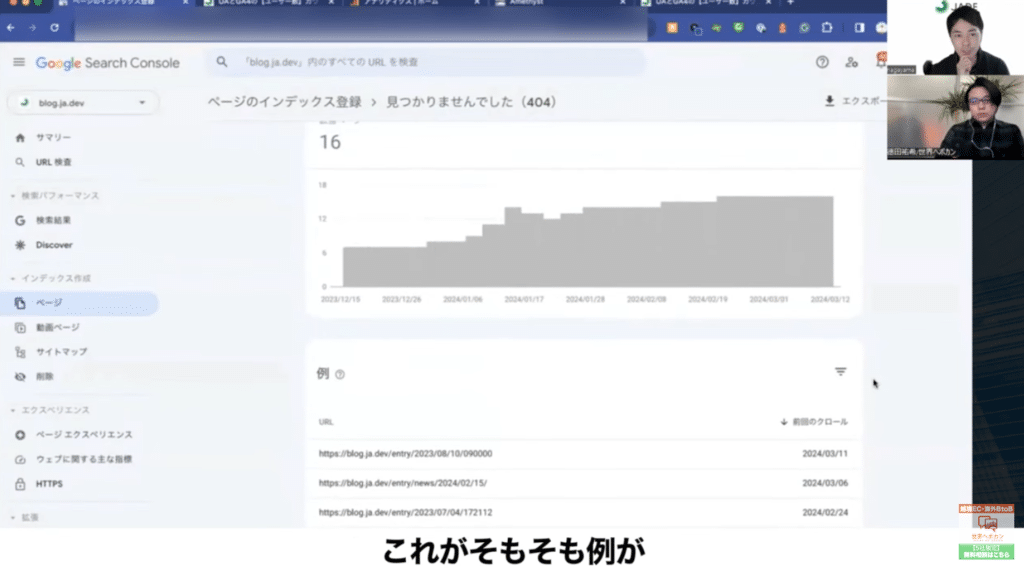Click crawl date 2024/02/24
This screenshot has width=1024, height=572.
825,513
